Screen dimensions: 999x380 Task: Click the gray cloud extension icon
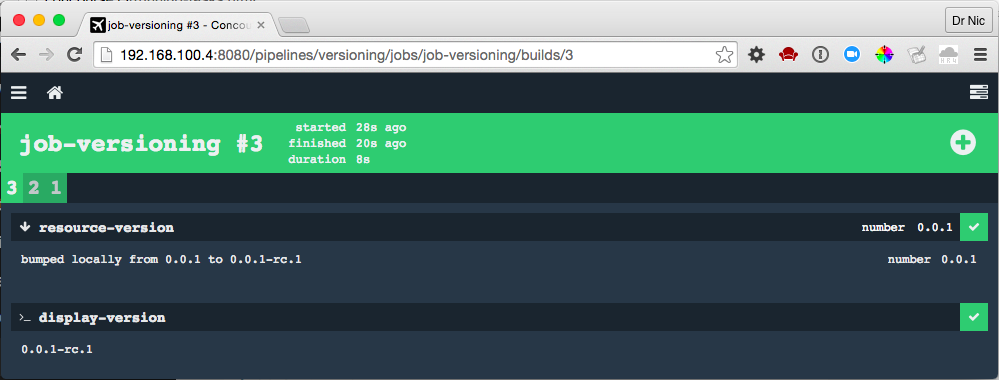949,55
